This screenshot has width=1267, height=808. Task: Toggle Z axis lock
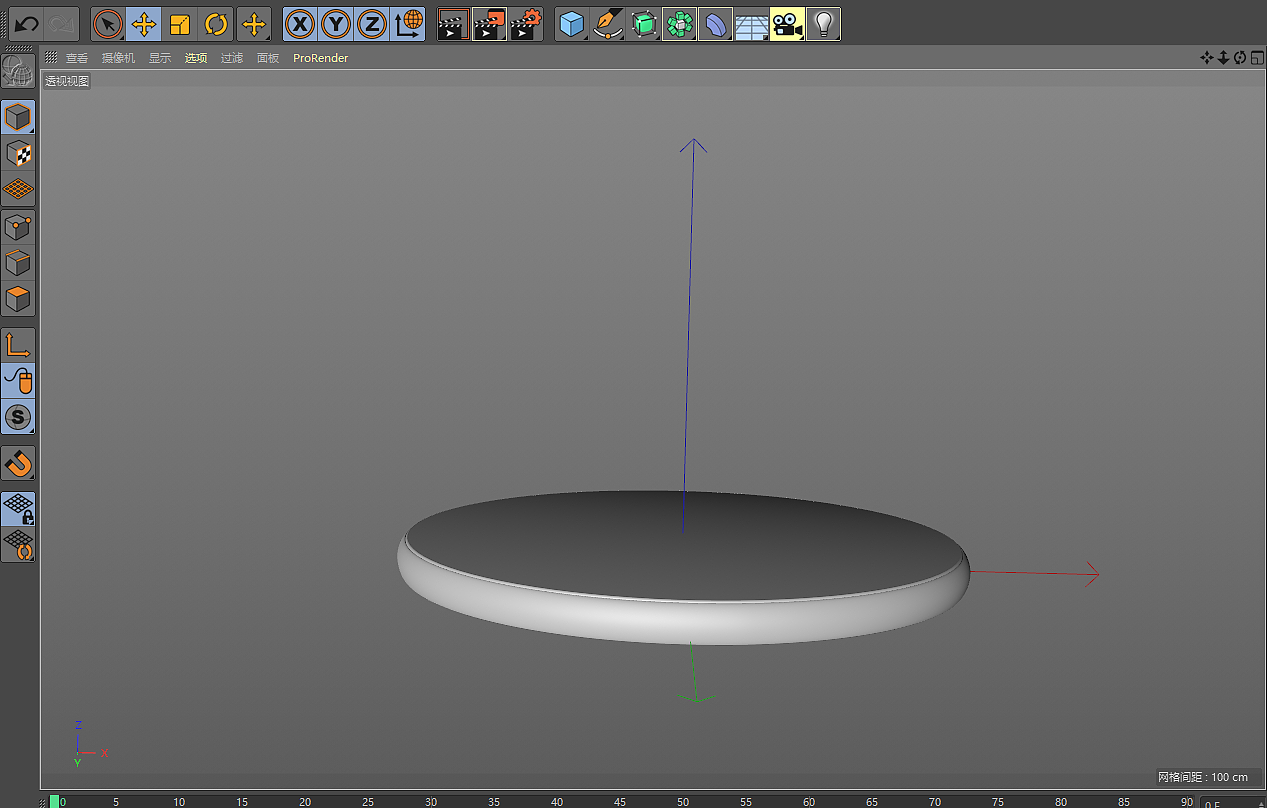coord(372,24)
